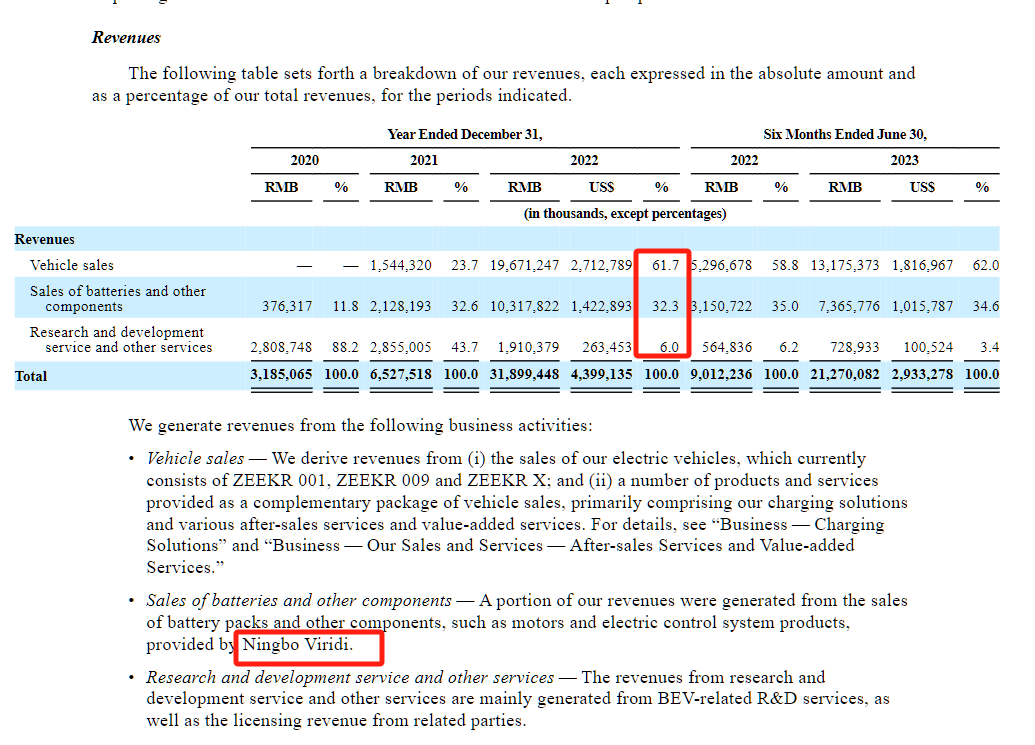
Task: Click the value '19,671,247'
Action: (x=524, y=265)
